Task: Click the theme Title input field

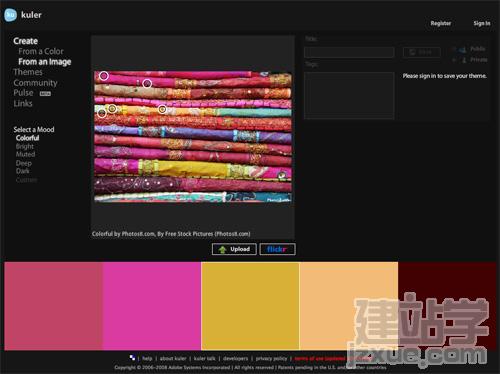Action: click(349, 52)
